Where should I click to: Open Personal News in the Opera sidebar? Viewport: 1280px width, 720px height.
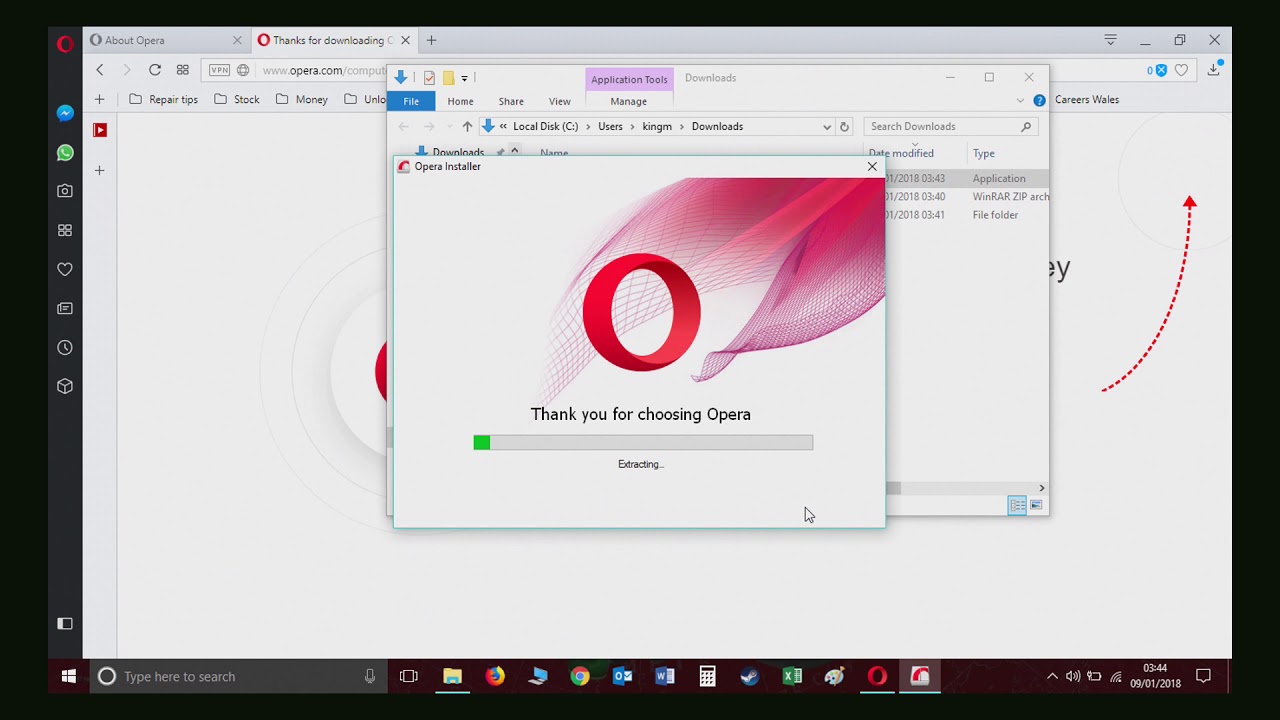tap(65, 308)
